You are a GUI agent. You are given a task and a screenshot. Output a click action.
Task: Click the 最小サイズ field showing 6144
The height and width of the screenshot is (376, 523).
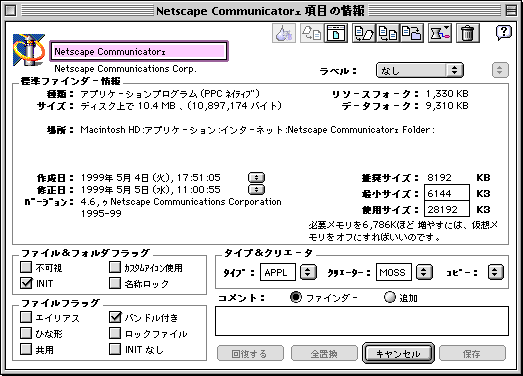pos(447,193)
